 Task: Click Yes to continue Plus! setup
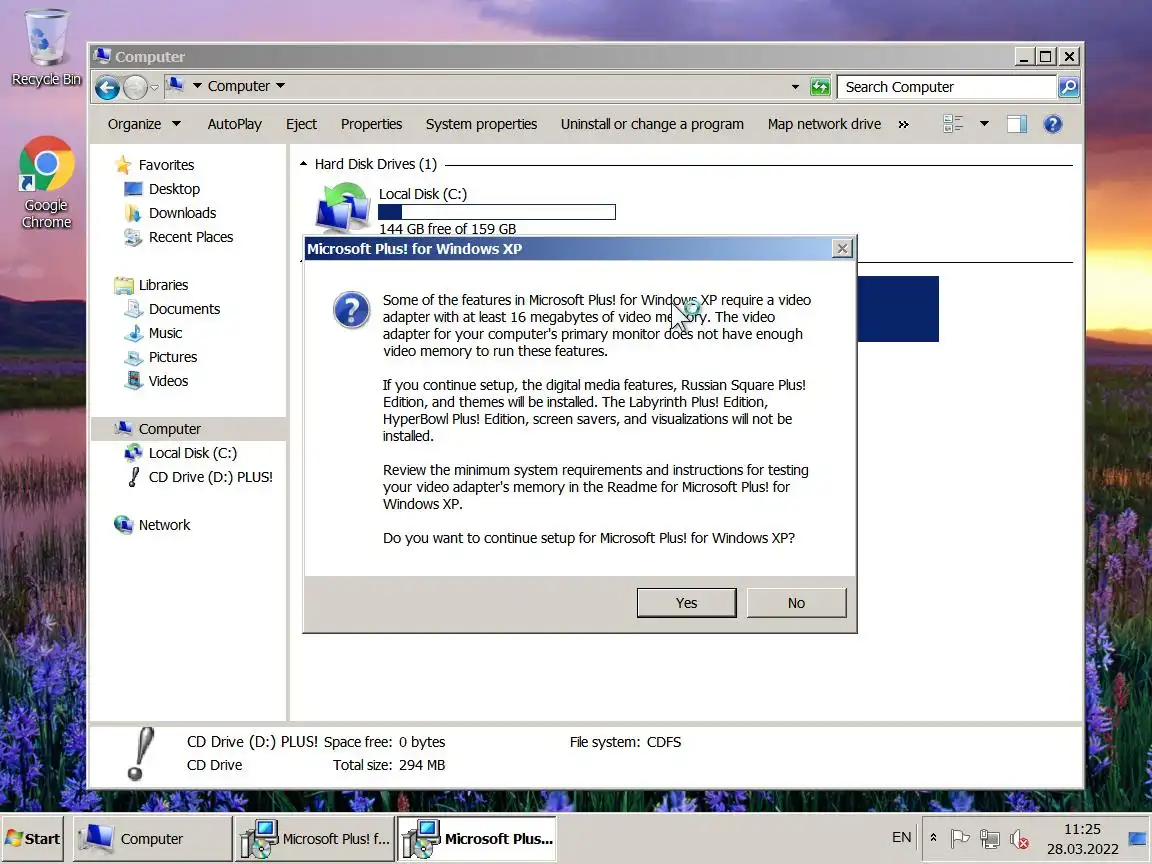pyautogui.click(x=686, y=602)
